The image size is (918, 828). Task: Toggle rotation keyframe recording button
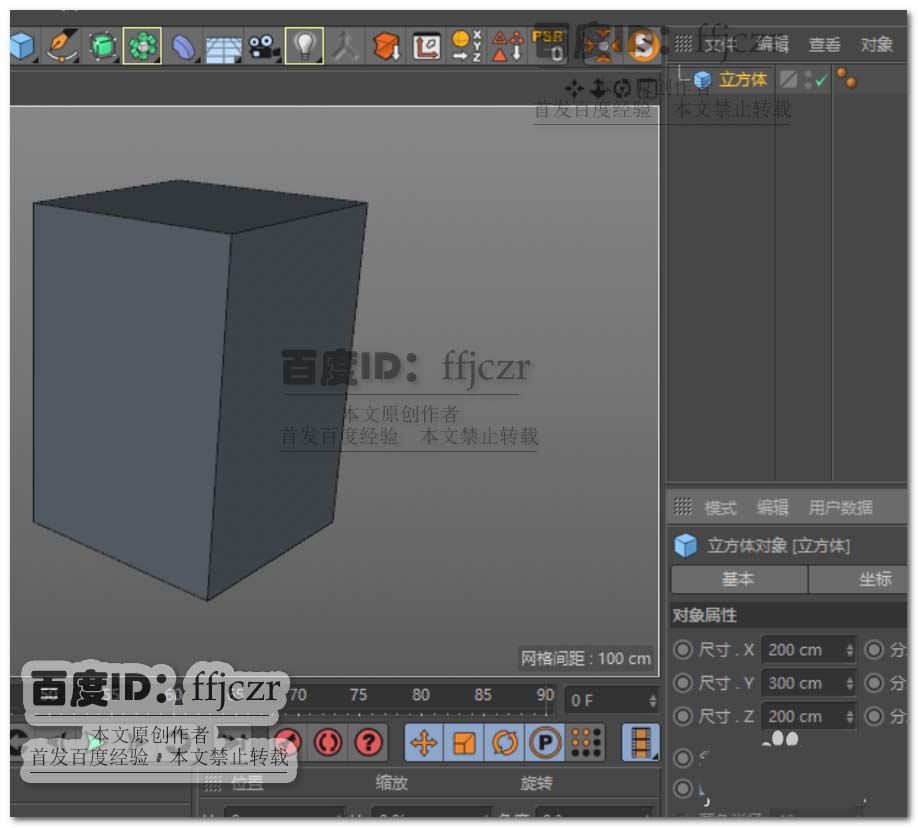505,743
